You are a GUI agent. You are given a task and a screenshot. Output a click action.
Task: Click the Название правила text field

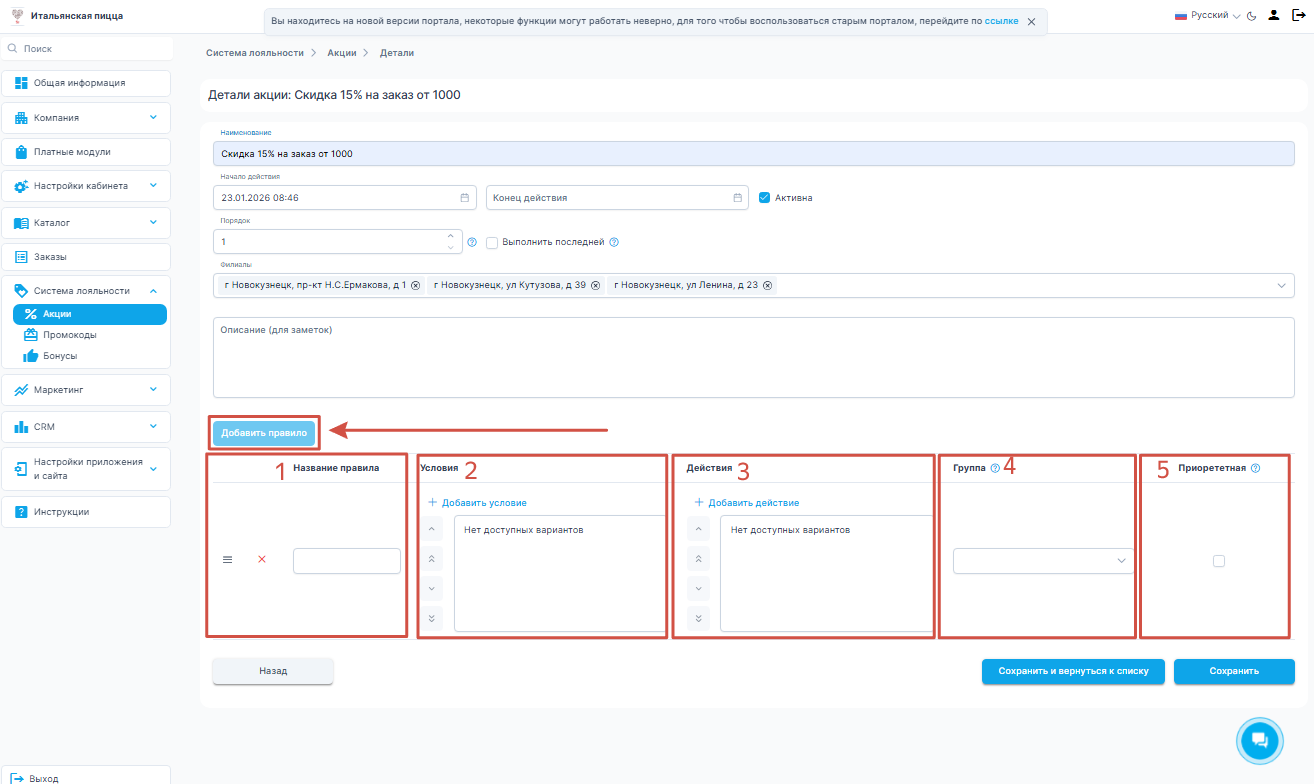pyautogui.click(x=346, y=561)
